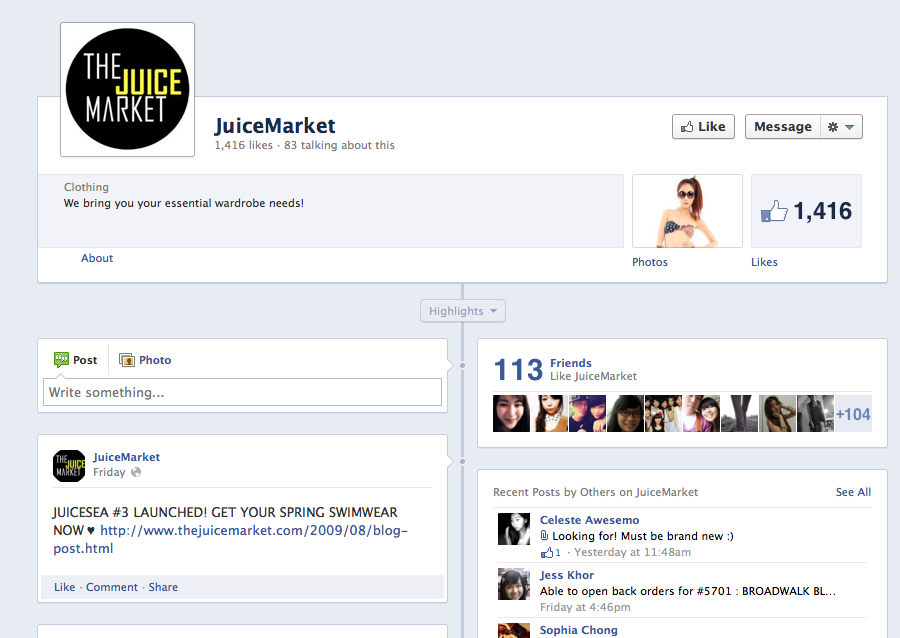Click the green Post speech bubble icon
The image size is (900, 638).
click(61, 360)
